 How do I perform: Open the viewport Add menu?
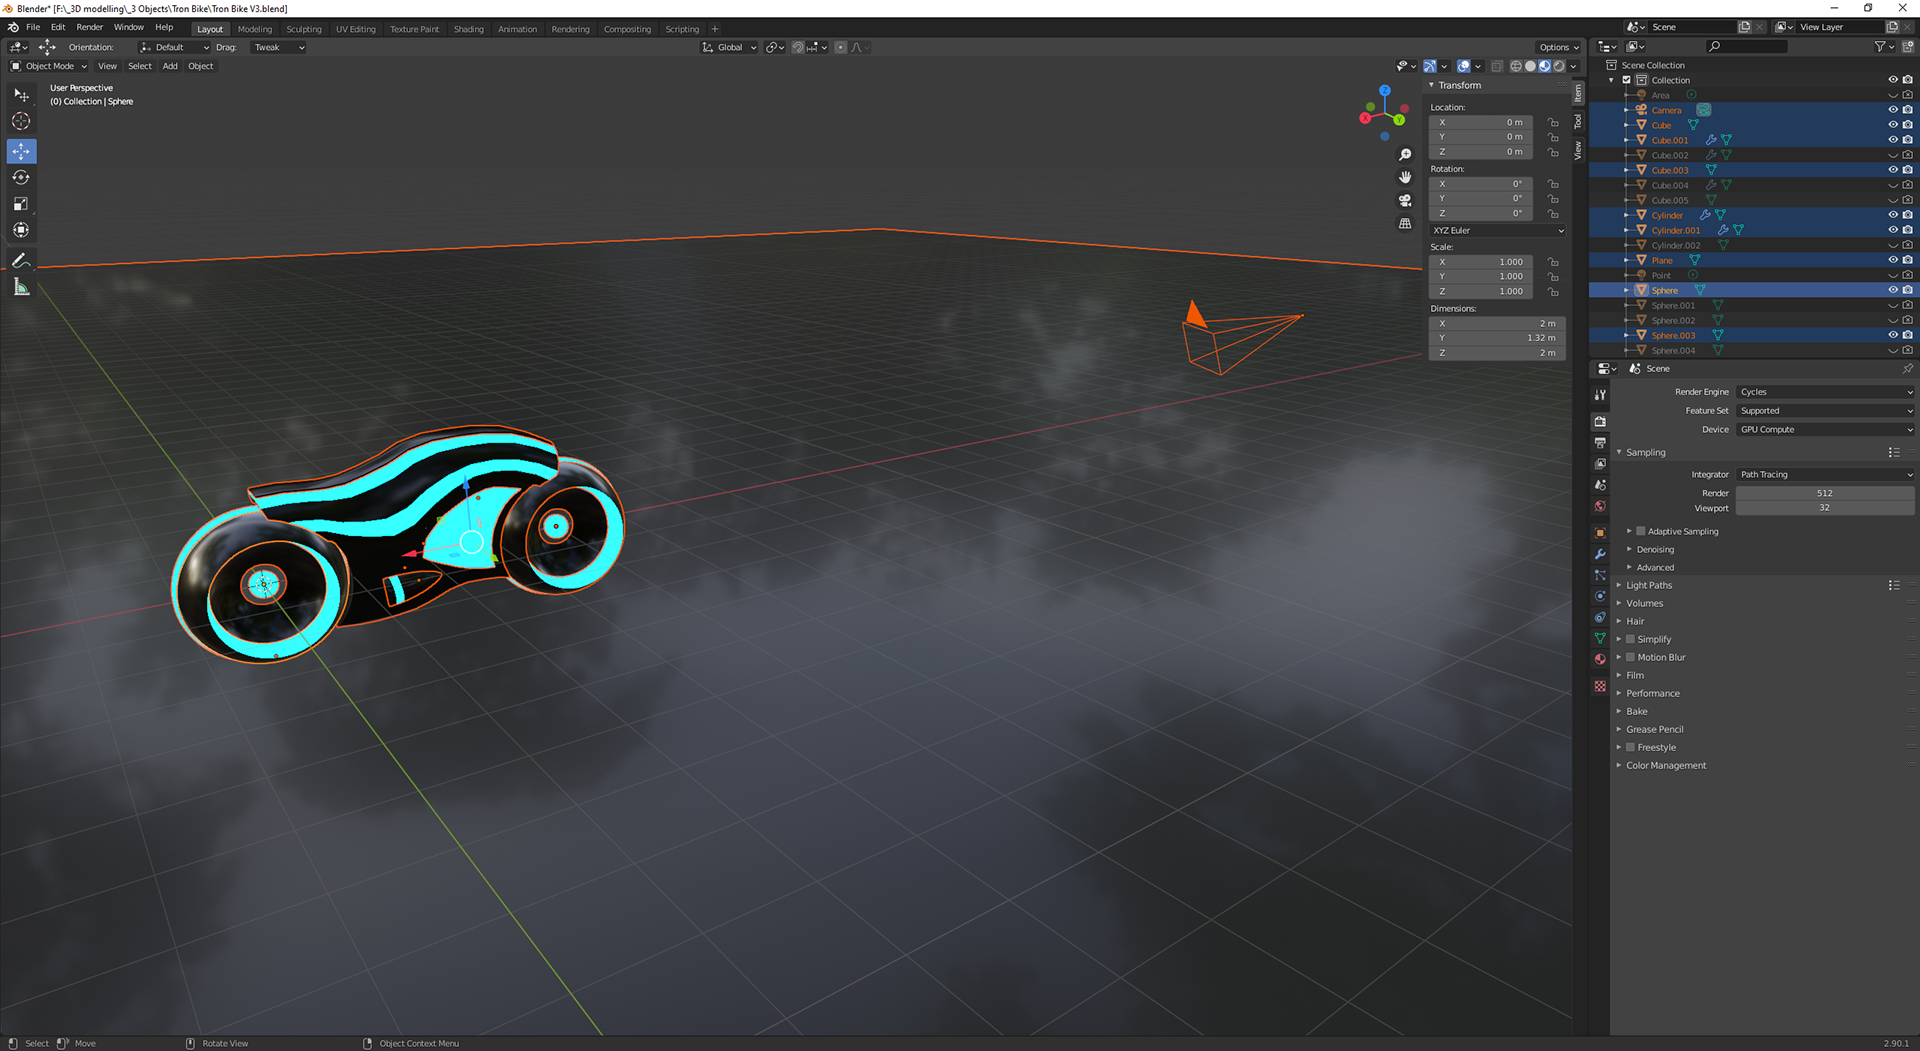[170, 66]
